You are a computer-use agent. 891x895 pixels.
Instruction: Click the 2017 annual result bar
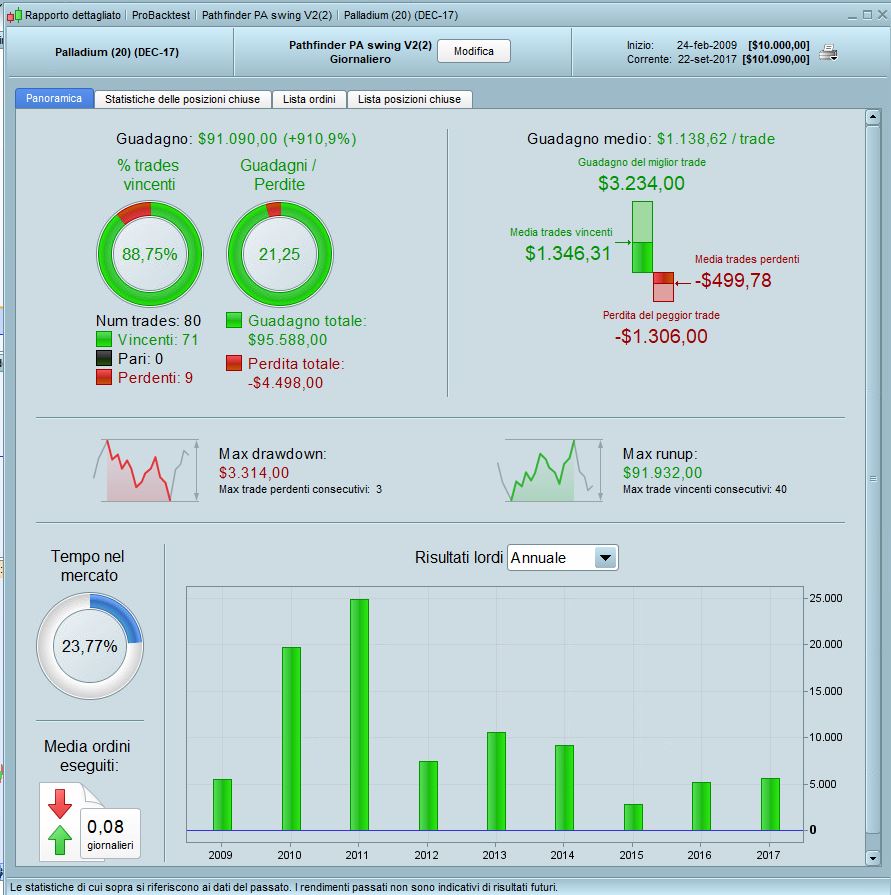(x=771, y=804)
